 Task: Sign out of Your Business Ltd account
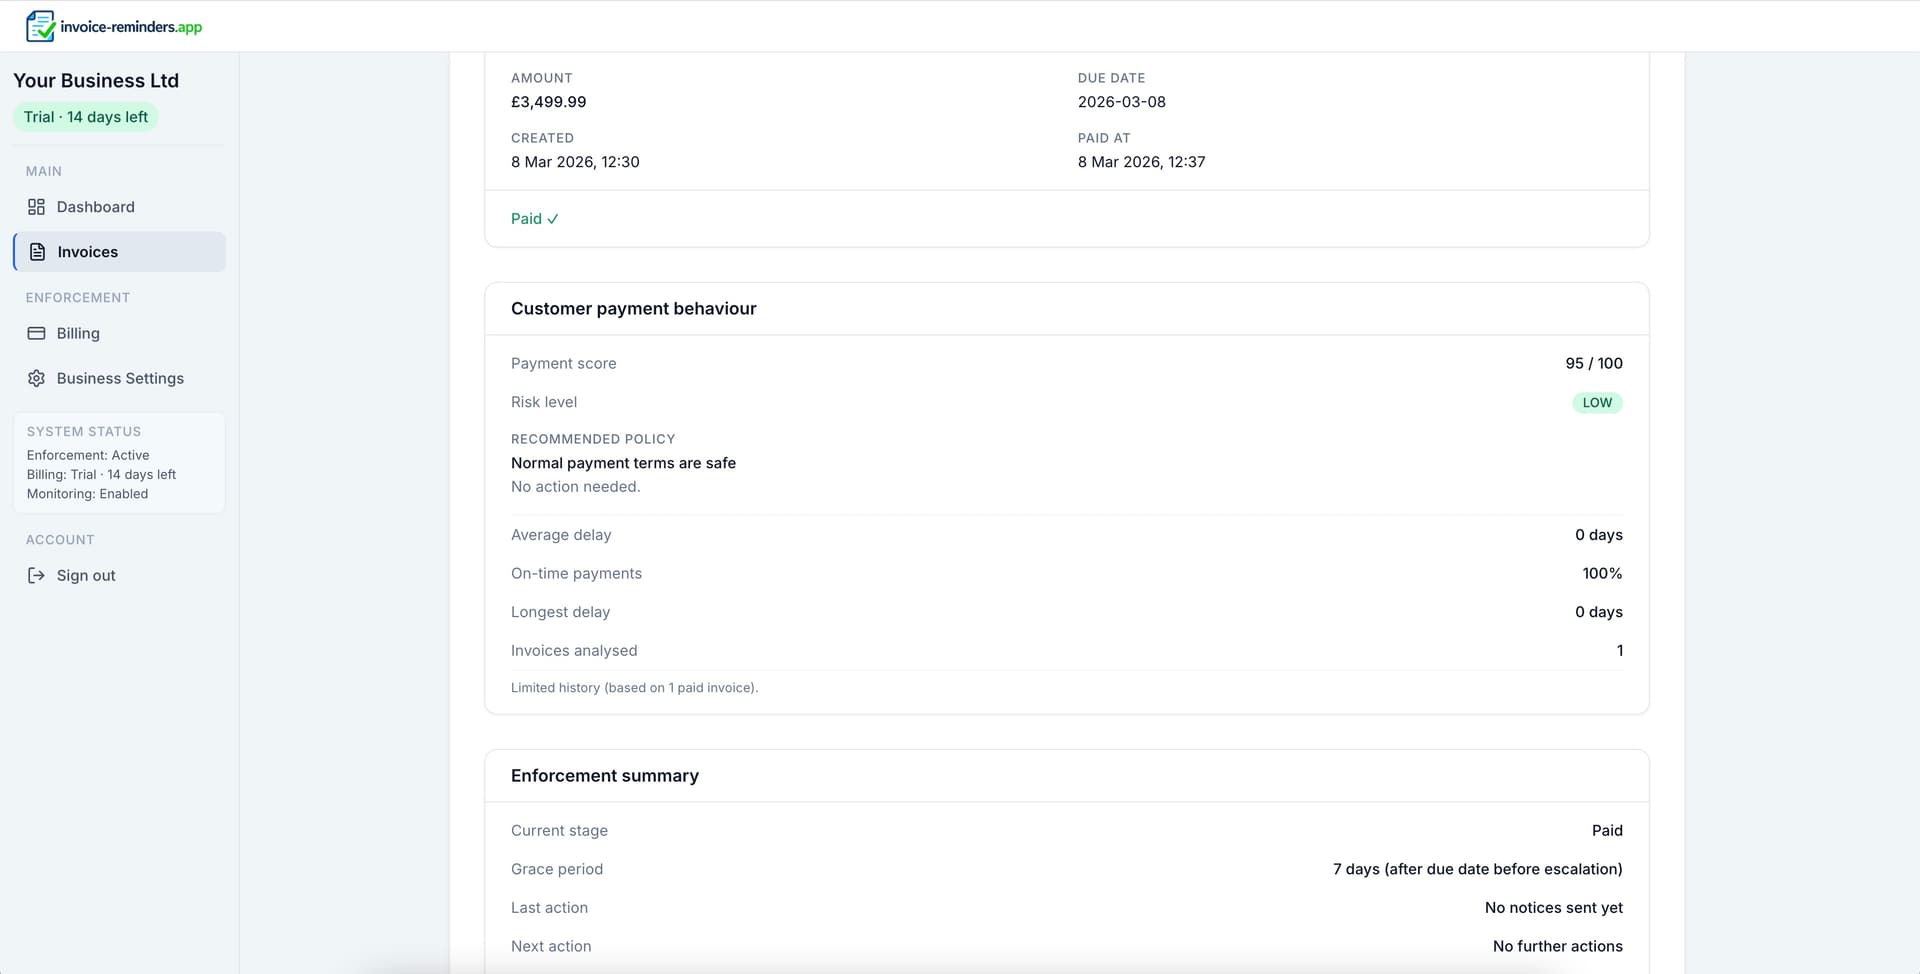[x=85, y=575]
